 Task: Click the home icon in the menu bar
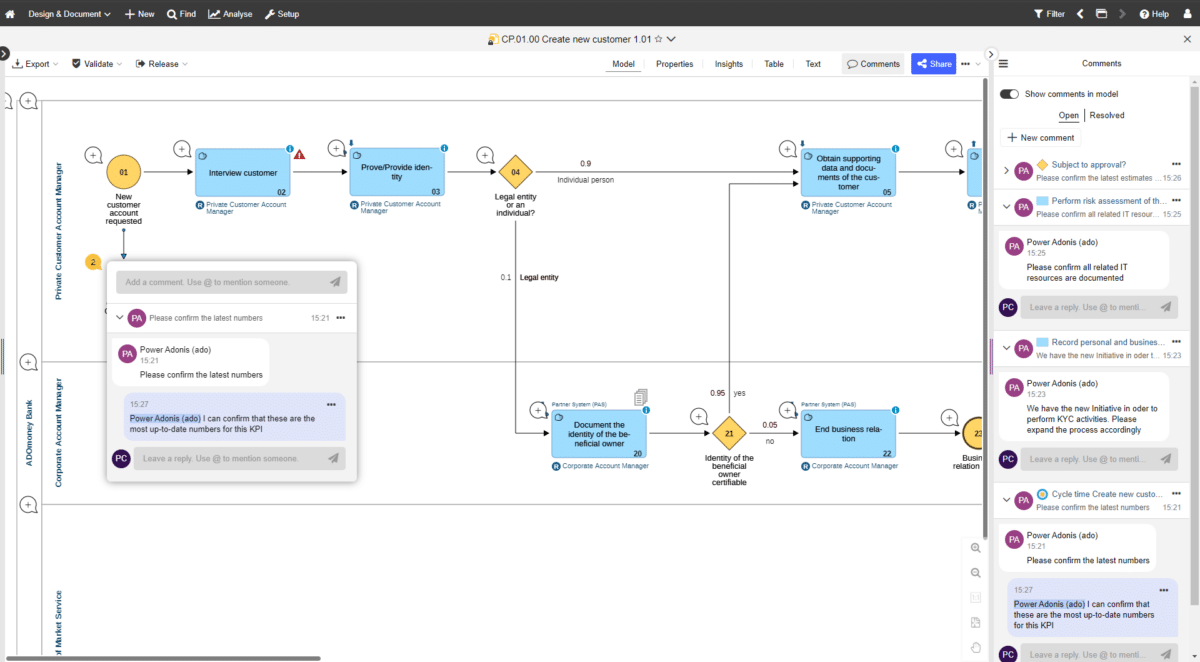pyautogui.click(x=10, y=14)
